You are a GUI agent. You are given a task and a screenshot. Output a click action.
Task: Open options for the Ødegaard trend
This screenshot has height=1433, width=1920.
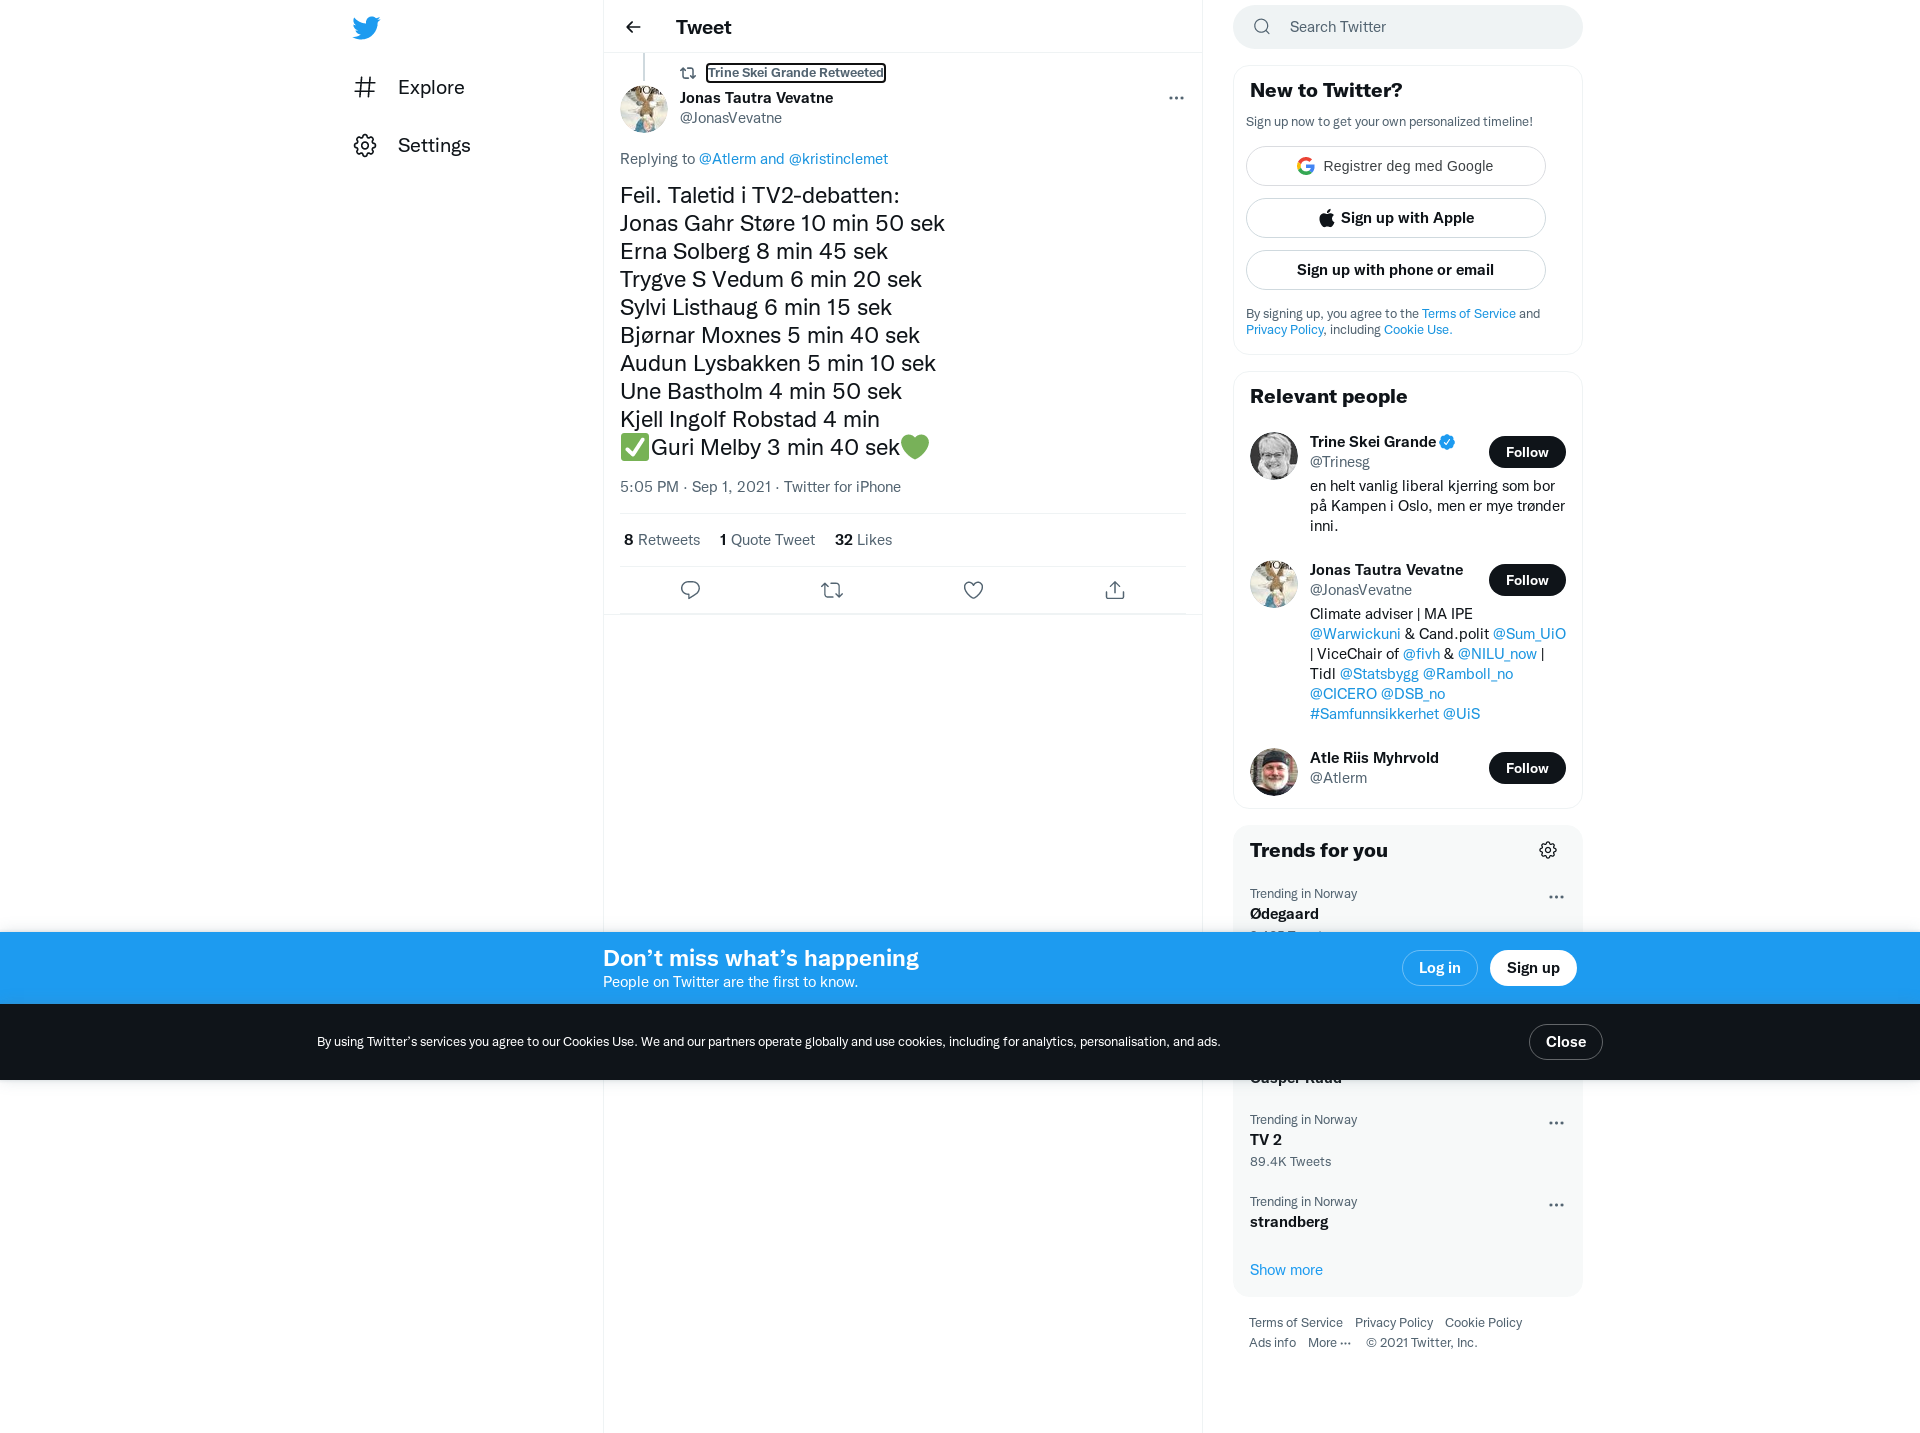point(1556,897)
